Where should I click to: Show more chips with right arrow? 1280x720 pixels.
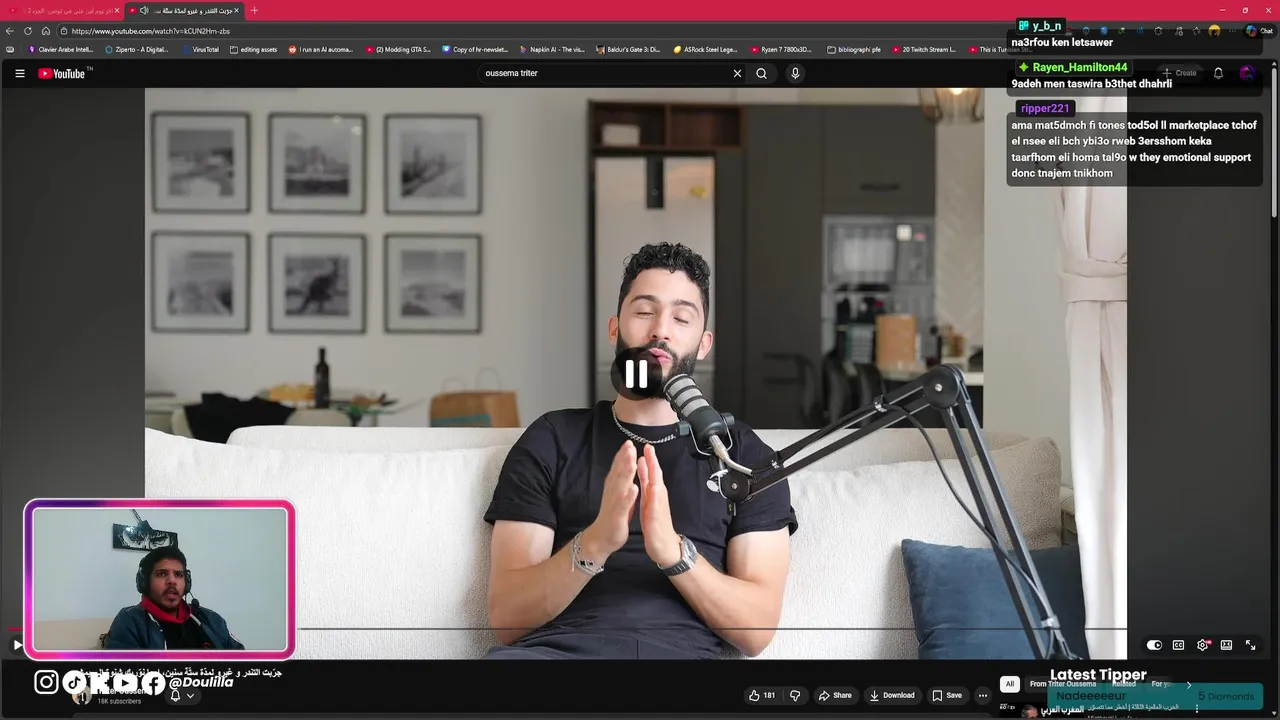click(x=1189, y=685)
